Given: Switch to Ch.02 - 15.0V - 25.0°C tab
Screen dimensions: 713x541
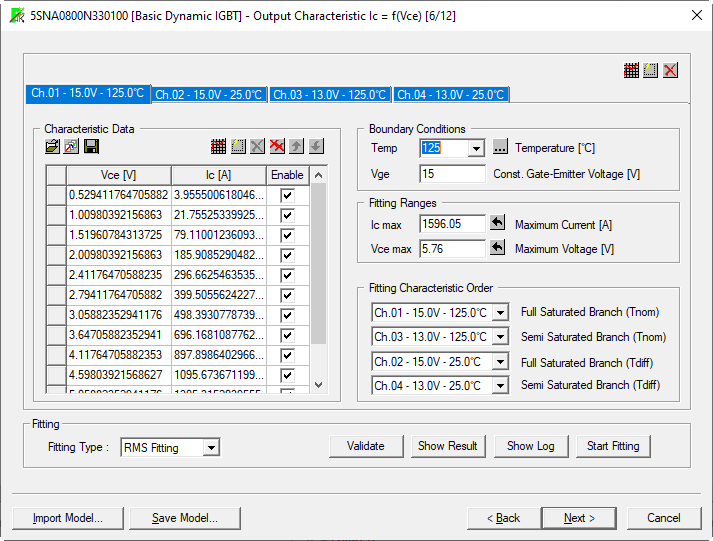Looking at the screenshot, I should tap(210, 95).
